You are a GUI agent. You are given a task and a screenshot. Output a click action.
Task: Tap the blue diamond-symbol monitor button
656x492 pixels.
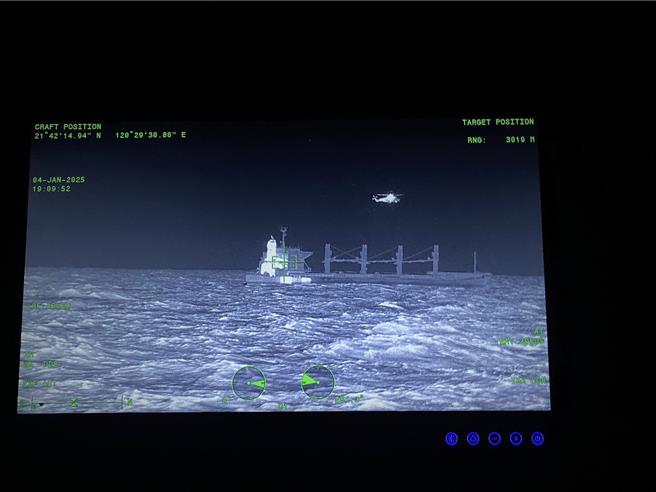click(x=473, y=439)
